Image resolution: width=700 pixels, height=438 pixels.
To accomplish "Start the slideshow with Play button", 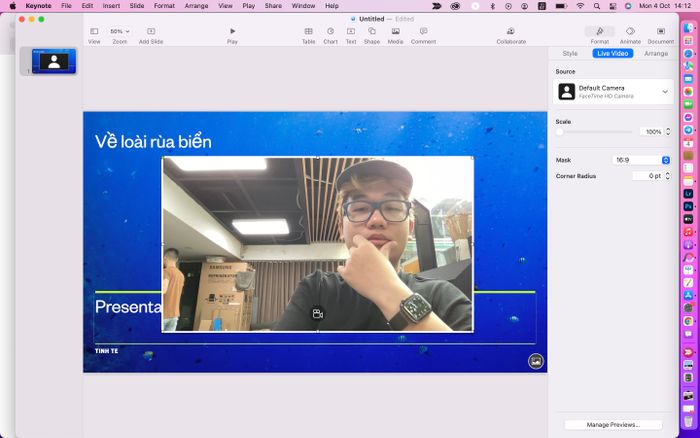I will pos(232,35).
